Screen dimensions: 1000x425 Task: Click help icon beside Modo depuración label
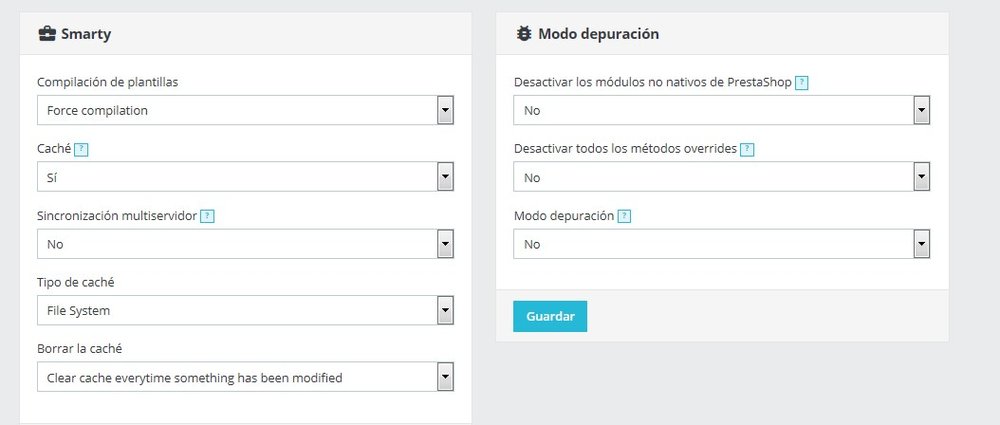(x=624, y=216)
